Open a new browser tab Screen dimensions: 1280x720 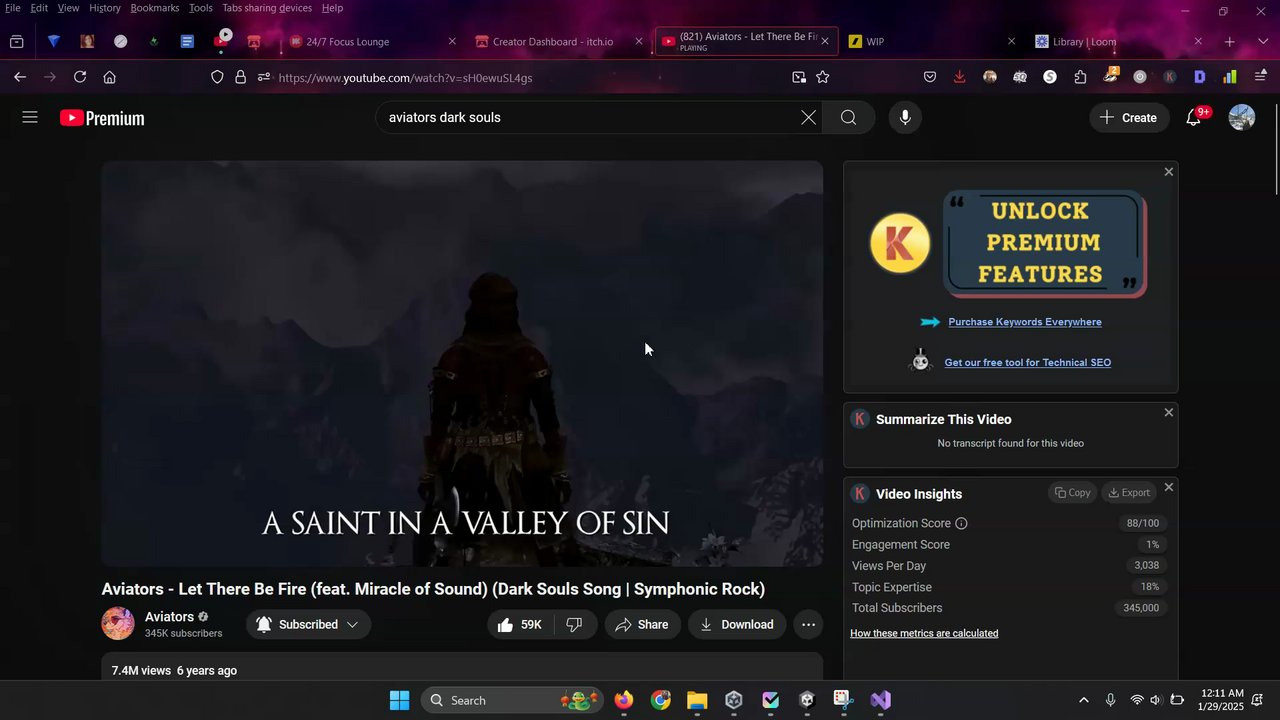[1230, 42]
